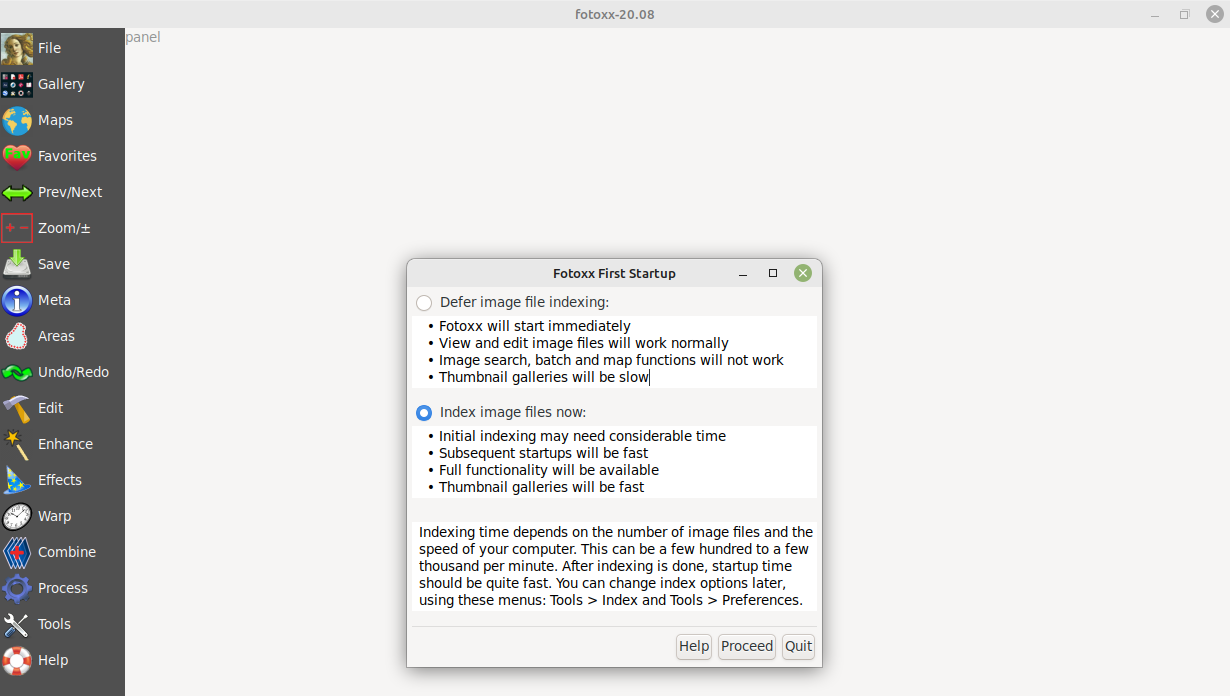Close the Fotoxx First Startup dialog

pyautogui.click(x=802, y=273)
